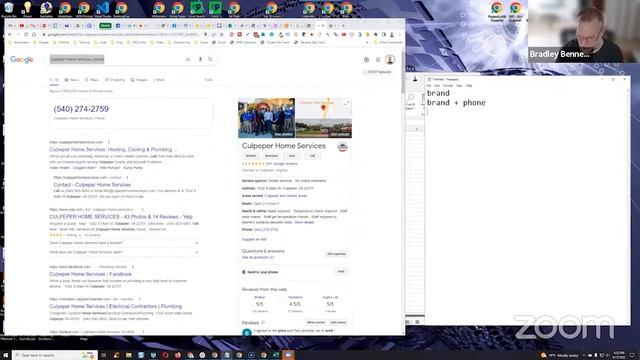Open the Google apps grid
Image resolution: width=640 pixels, height=360 pixels.
coord(378,60)
